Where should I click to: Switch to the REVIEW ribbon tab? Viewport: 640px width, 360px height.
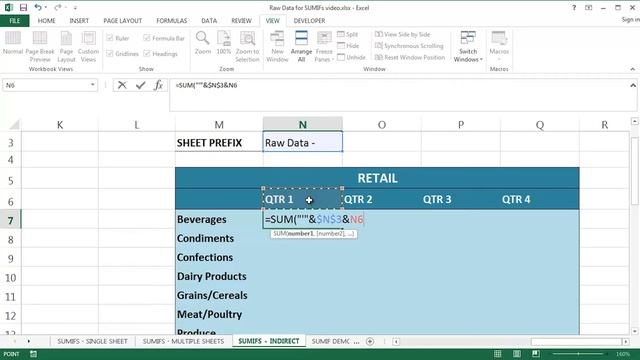coord(241,20)
